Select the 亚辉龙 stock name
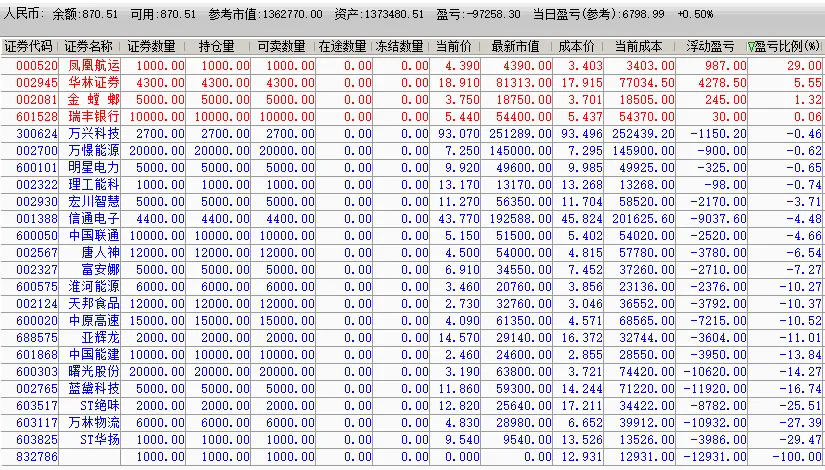Viewport: 825px width, 470px height. (x=100, y=338)
